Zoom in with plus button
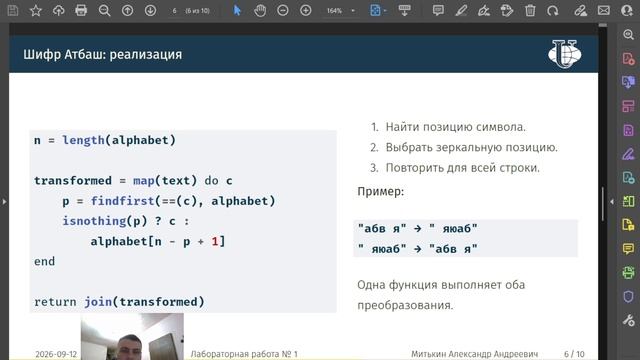This screenshot has width=640, height=360. coord(305,10)
